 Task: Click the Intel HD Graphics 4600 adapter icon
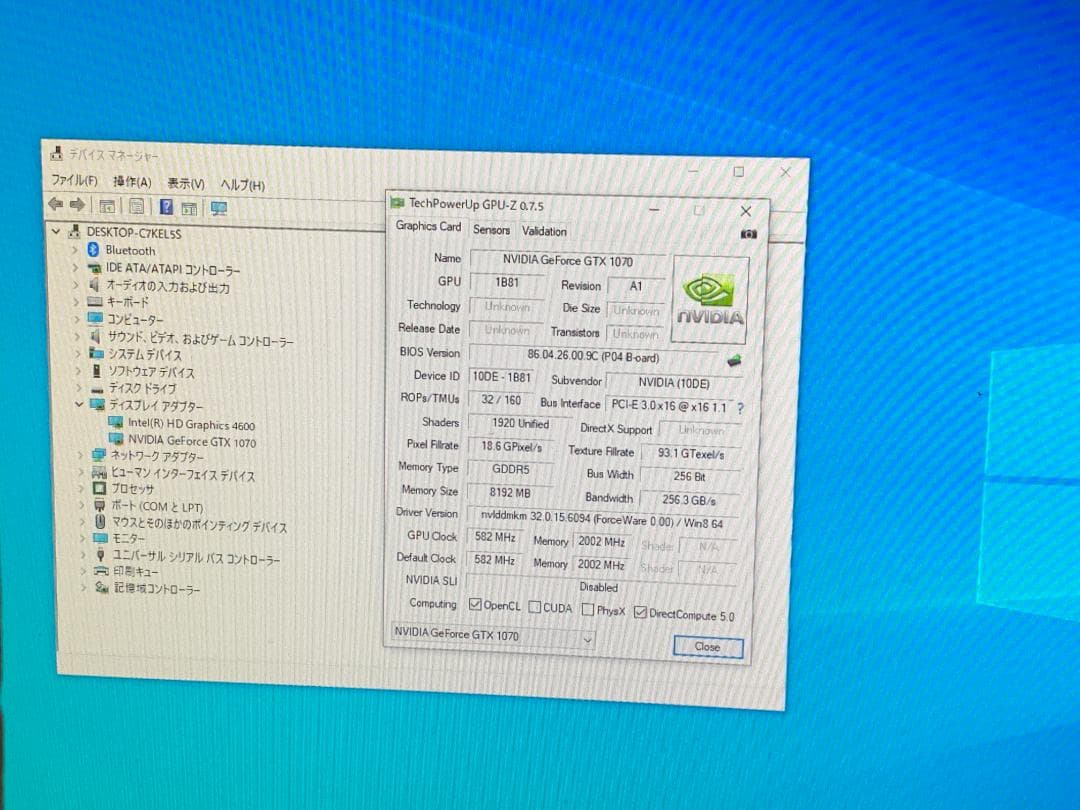click(116, 422)
